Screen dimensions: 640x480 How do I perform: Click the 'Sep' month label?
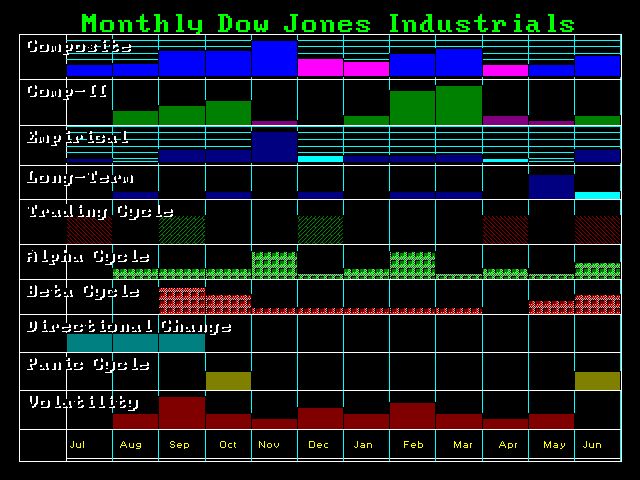pos(179,445)
